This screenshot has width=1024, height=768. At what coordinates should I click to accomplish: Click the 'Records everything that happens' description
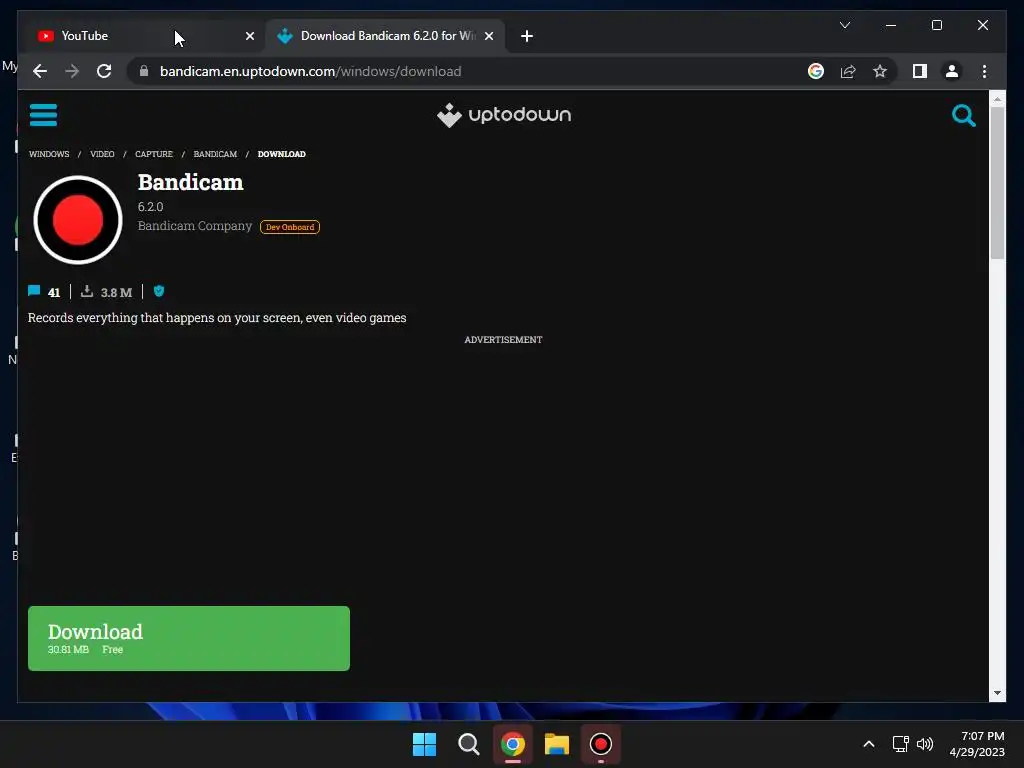coord(217,318)
